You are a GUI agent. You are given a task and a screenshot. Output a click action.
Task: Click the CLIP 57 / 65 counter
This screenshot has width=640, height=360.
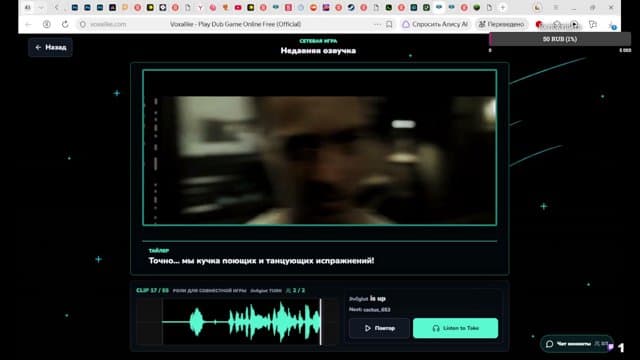152,291
